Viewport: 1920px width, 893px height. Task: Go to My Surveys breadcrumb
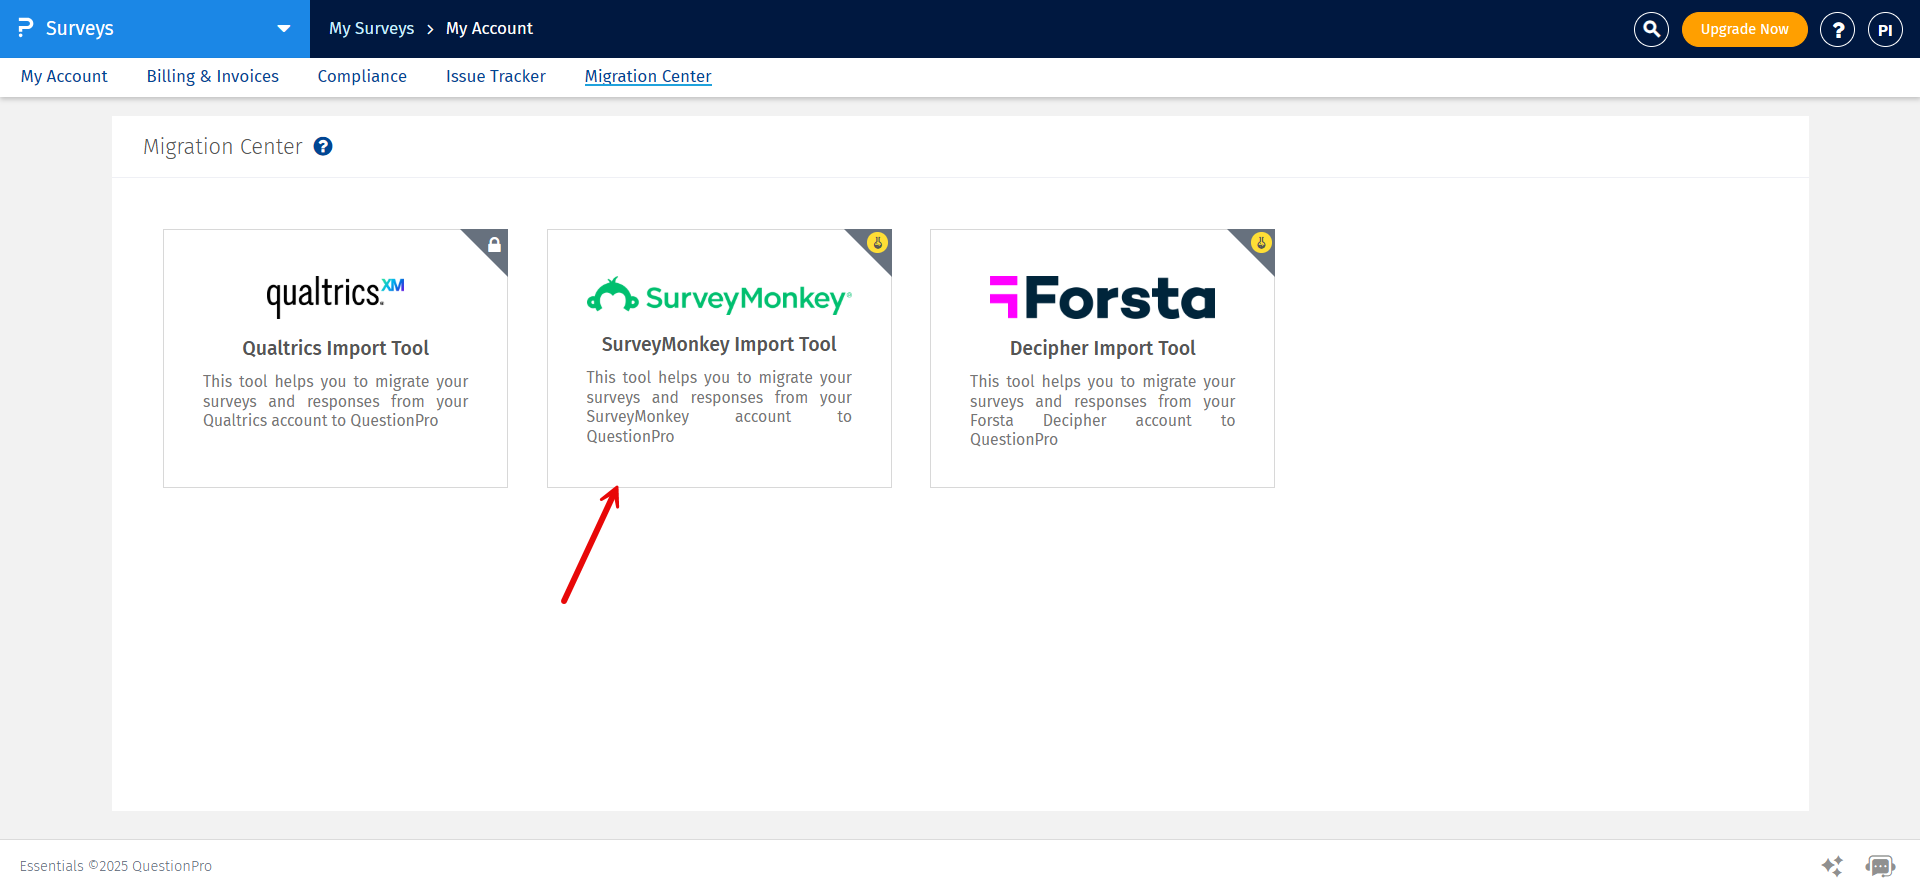371,28
